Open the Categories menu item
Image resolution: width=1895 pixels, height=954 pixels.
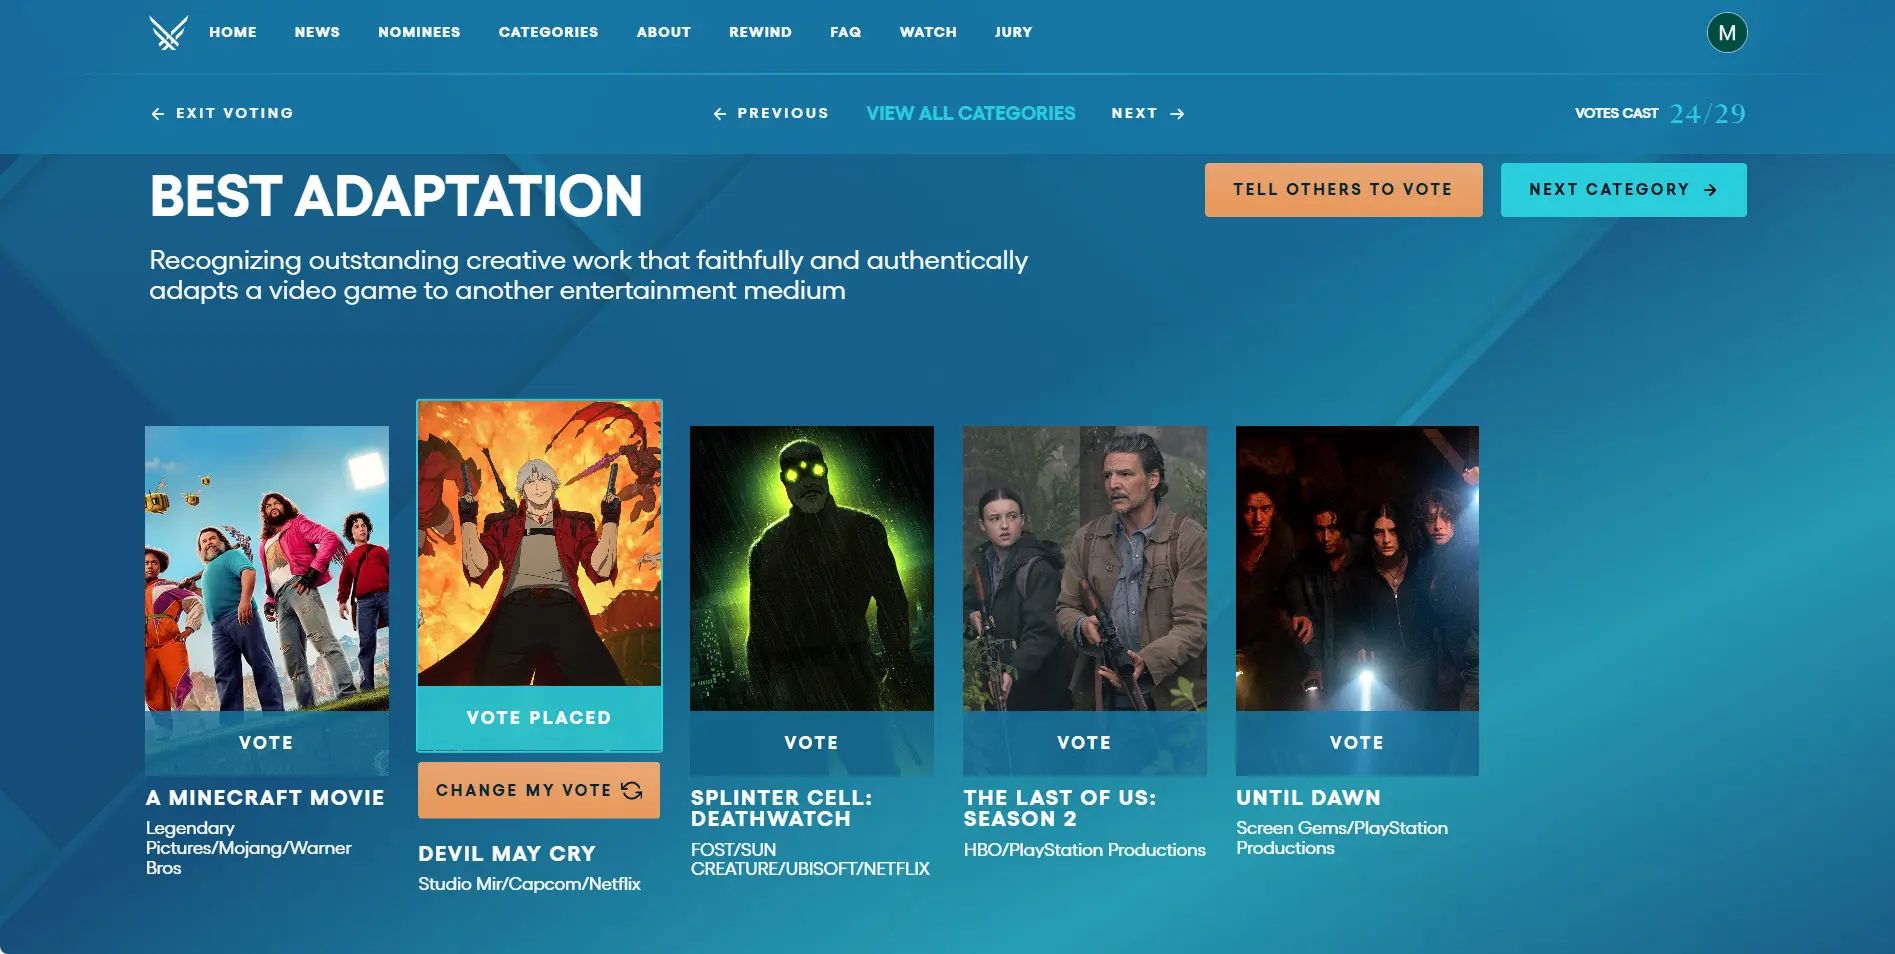click(548, 32)
